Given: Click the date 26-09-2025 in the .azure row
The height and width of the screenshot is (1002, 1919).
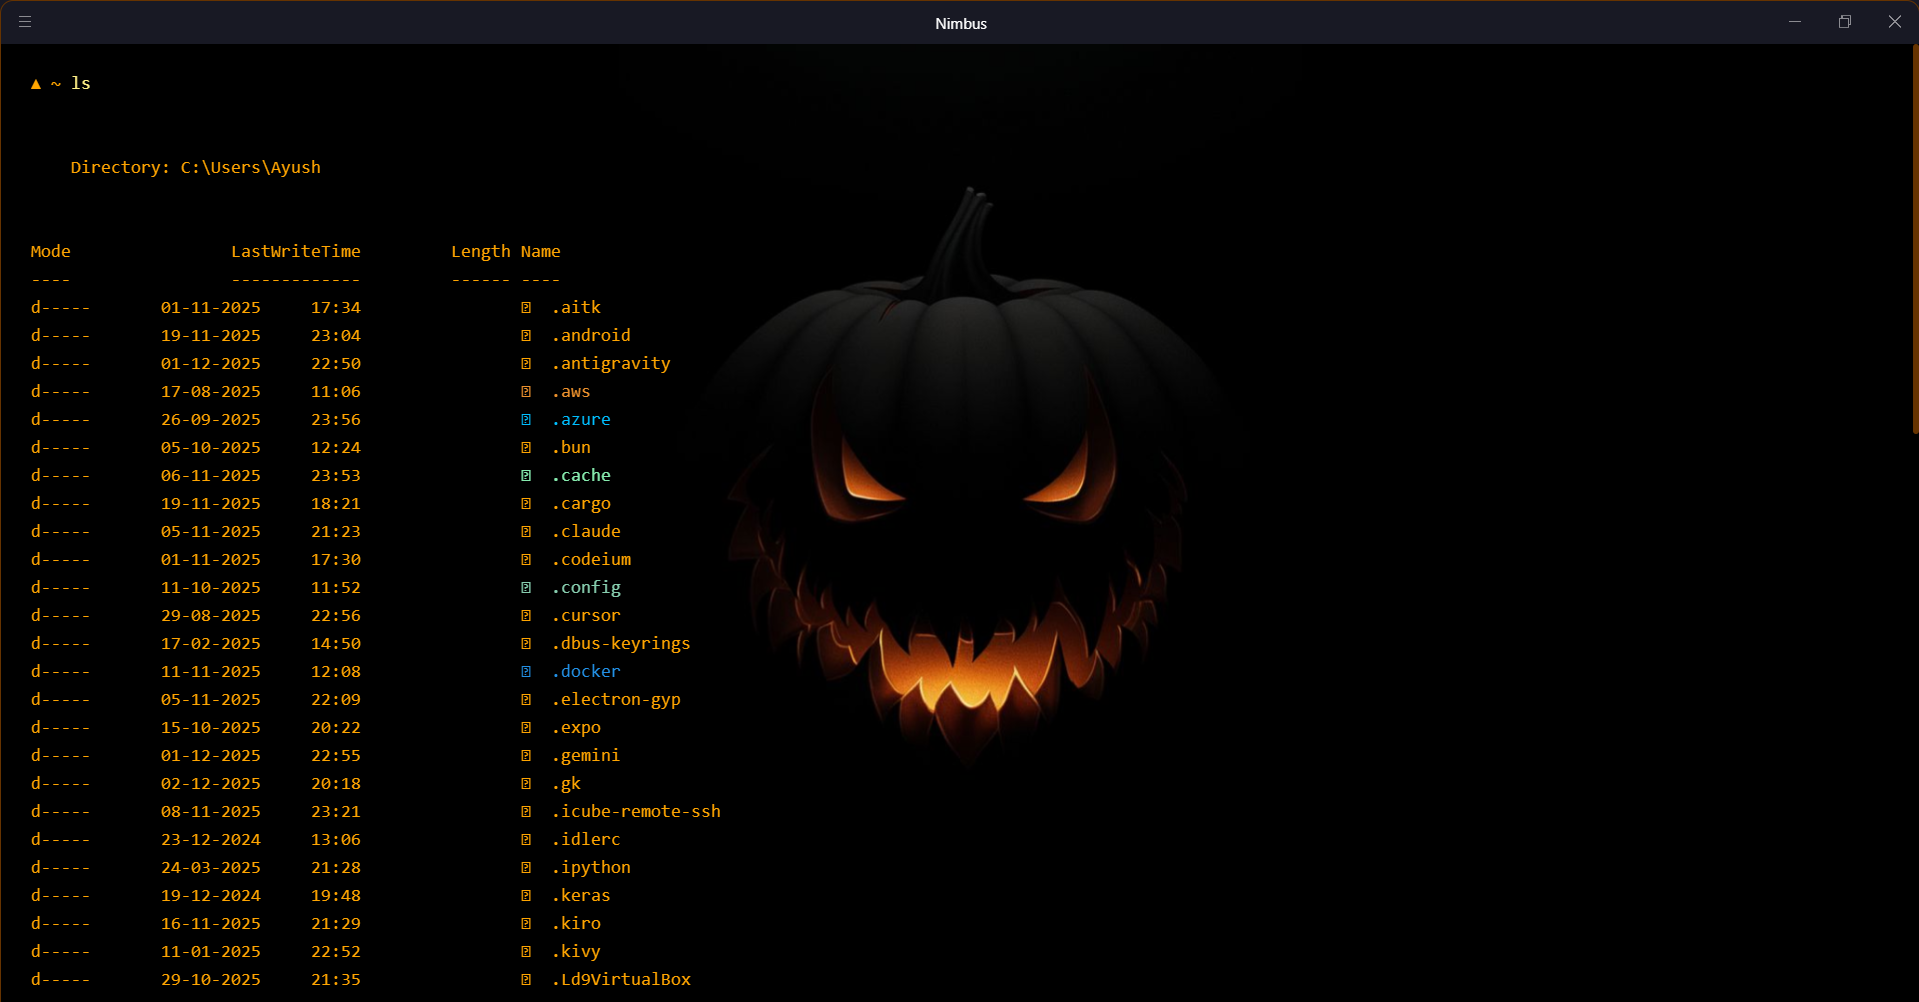Looking at the screenshot, I should pyautogui.click(x=211, y=420).
